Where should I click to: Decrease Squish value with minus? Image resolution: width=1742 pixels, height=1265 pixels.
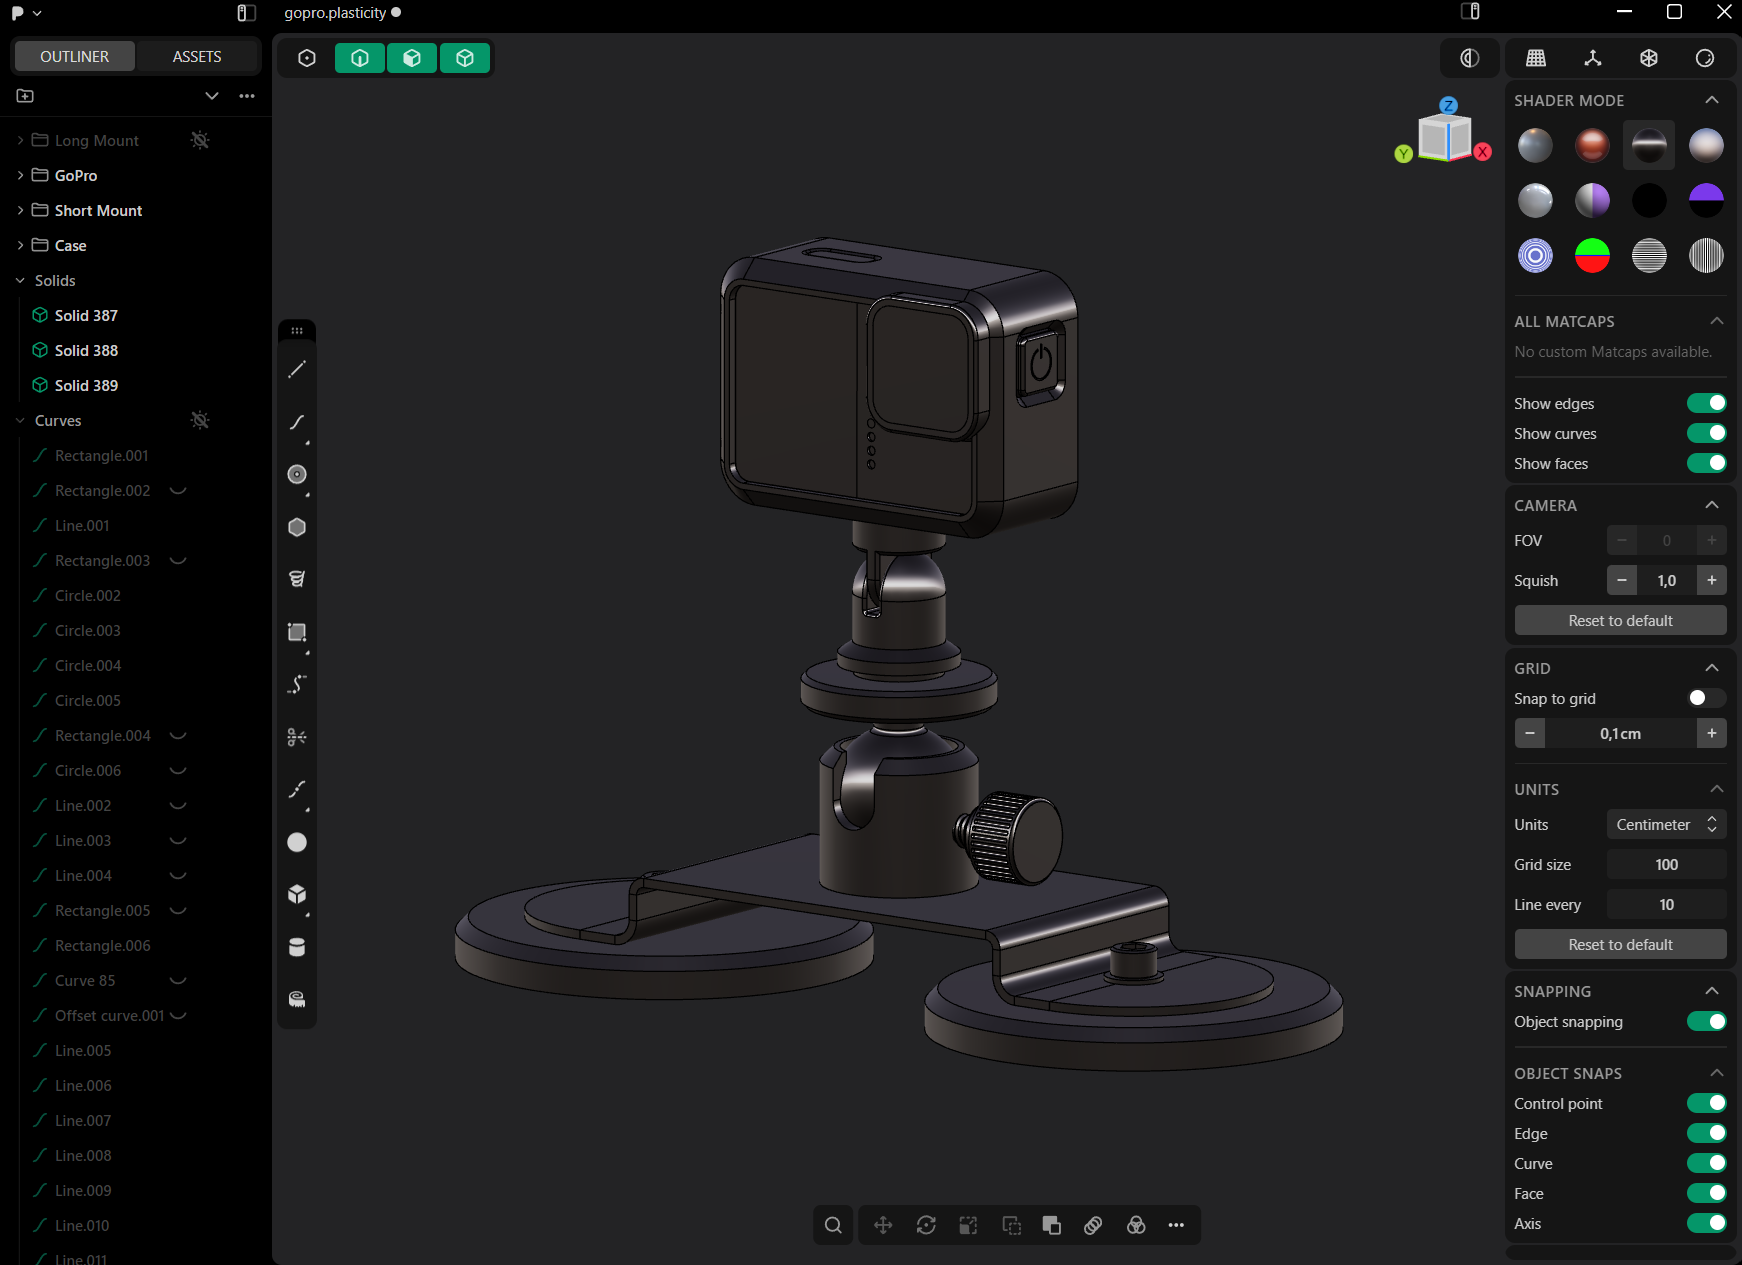1622,580
